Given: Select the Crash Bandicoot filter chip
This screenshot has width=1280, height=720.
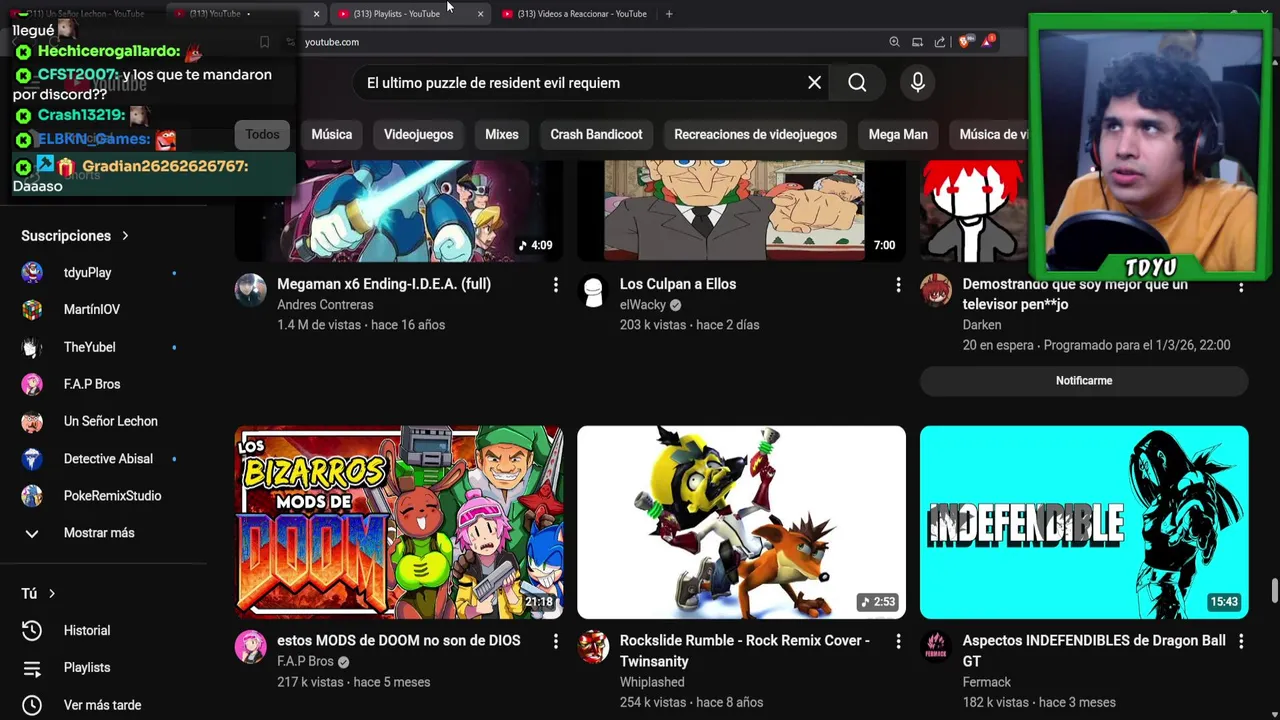Looking at the screenshot, I should coord(596,134).
